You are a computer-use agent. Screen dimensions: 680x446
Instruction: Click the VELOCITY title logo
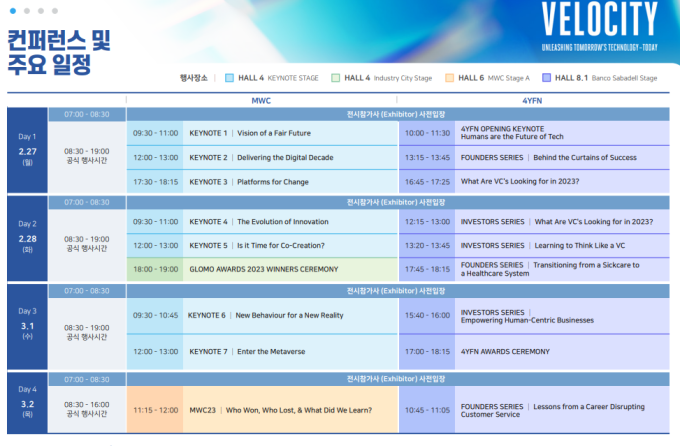click(x=600, y=20)
